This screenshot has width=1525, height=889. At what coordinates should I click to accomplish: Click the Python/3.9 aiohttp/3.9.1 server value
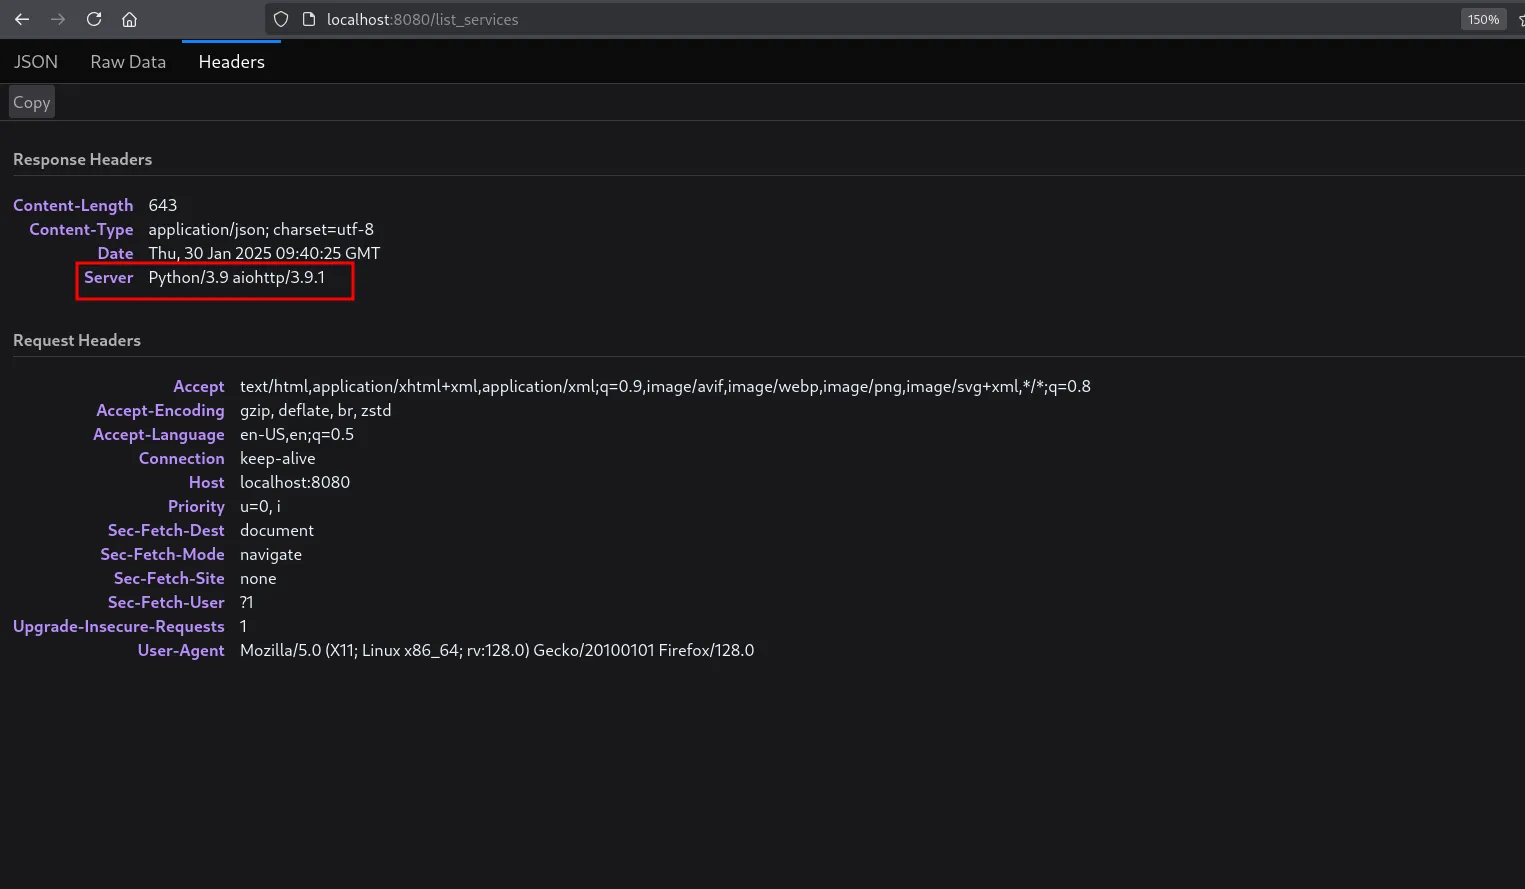237,277
